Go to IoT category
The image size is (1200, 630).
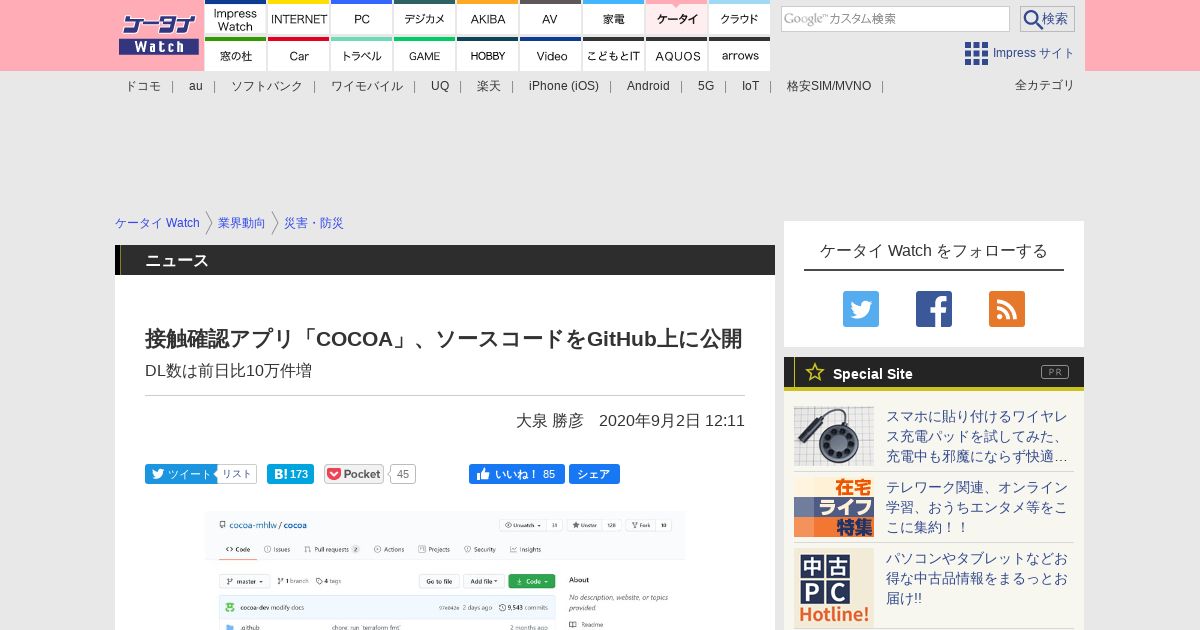[x=750, y=86]
